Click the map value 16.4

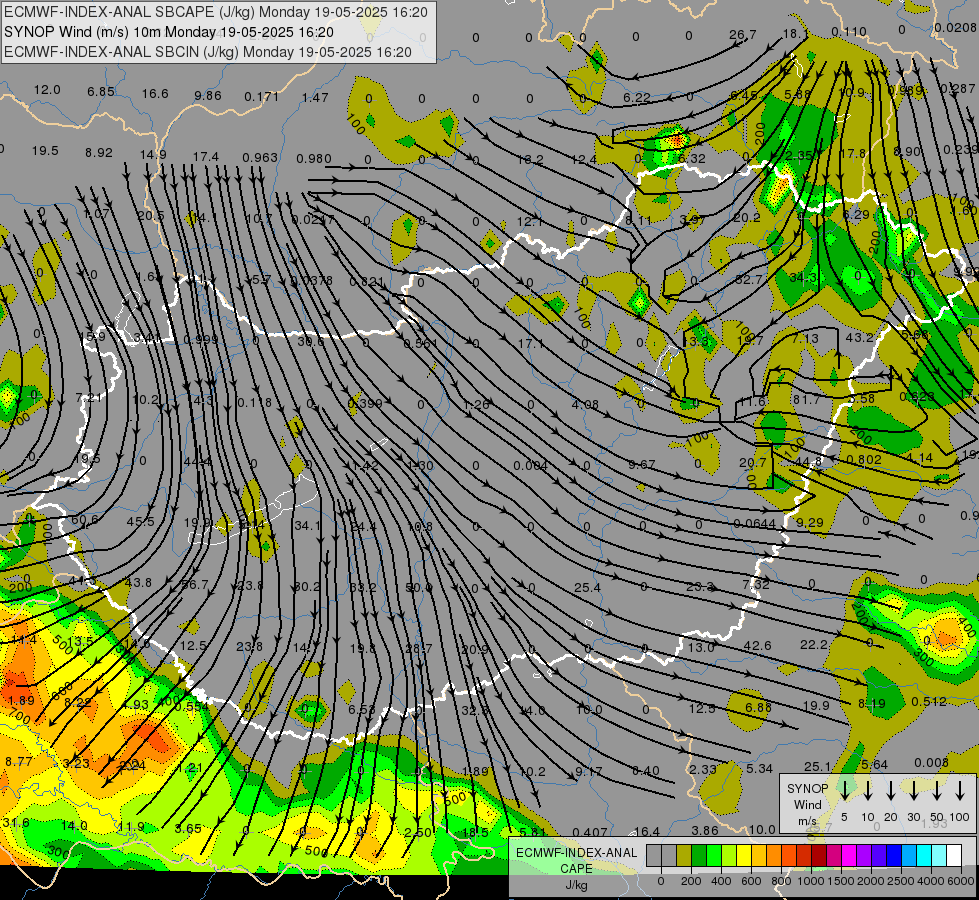coord(647,831)
